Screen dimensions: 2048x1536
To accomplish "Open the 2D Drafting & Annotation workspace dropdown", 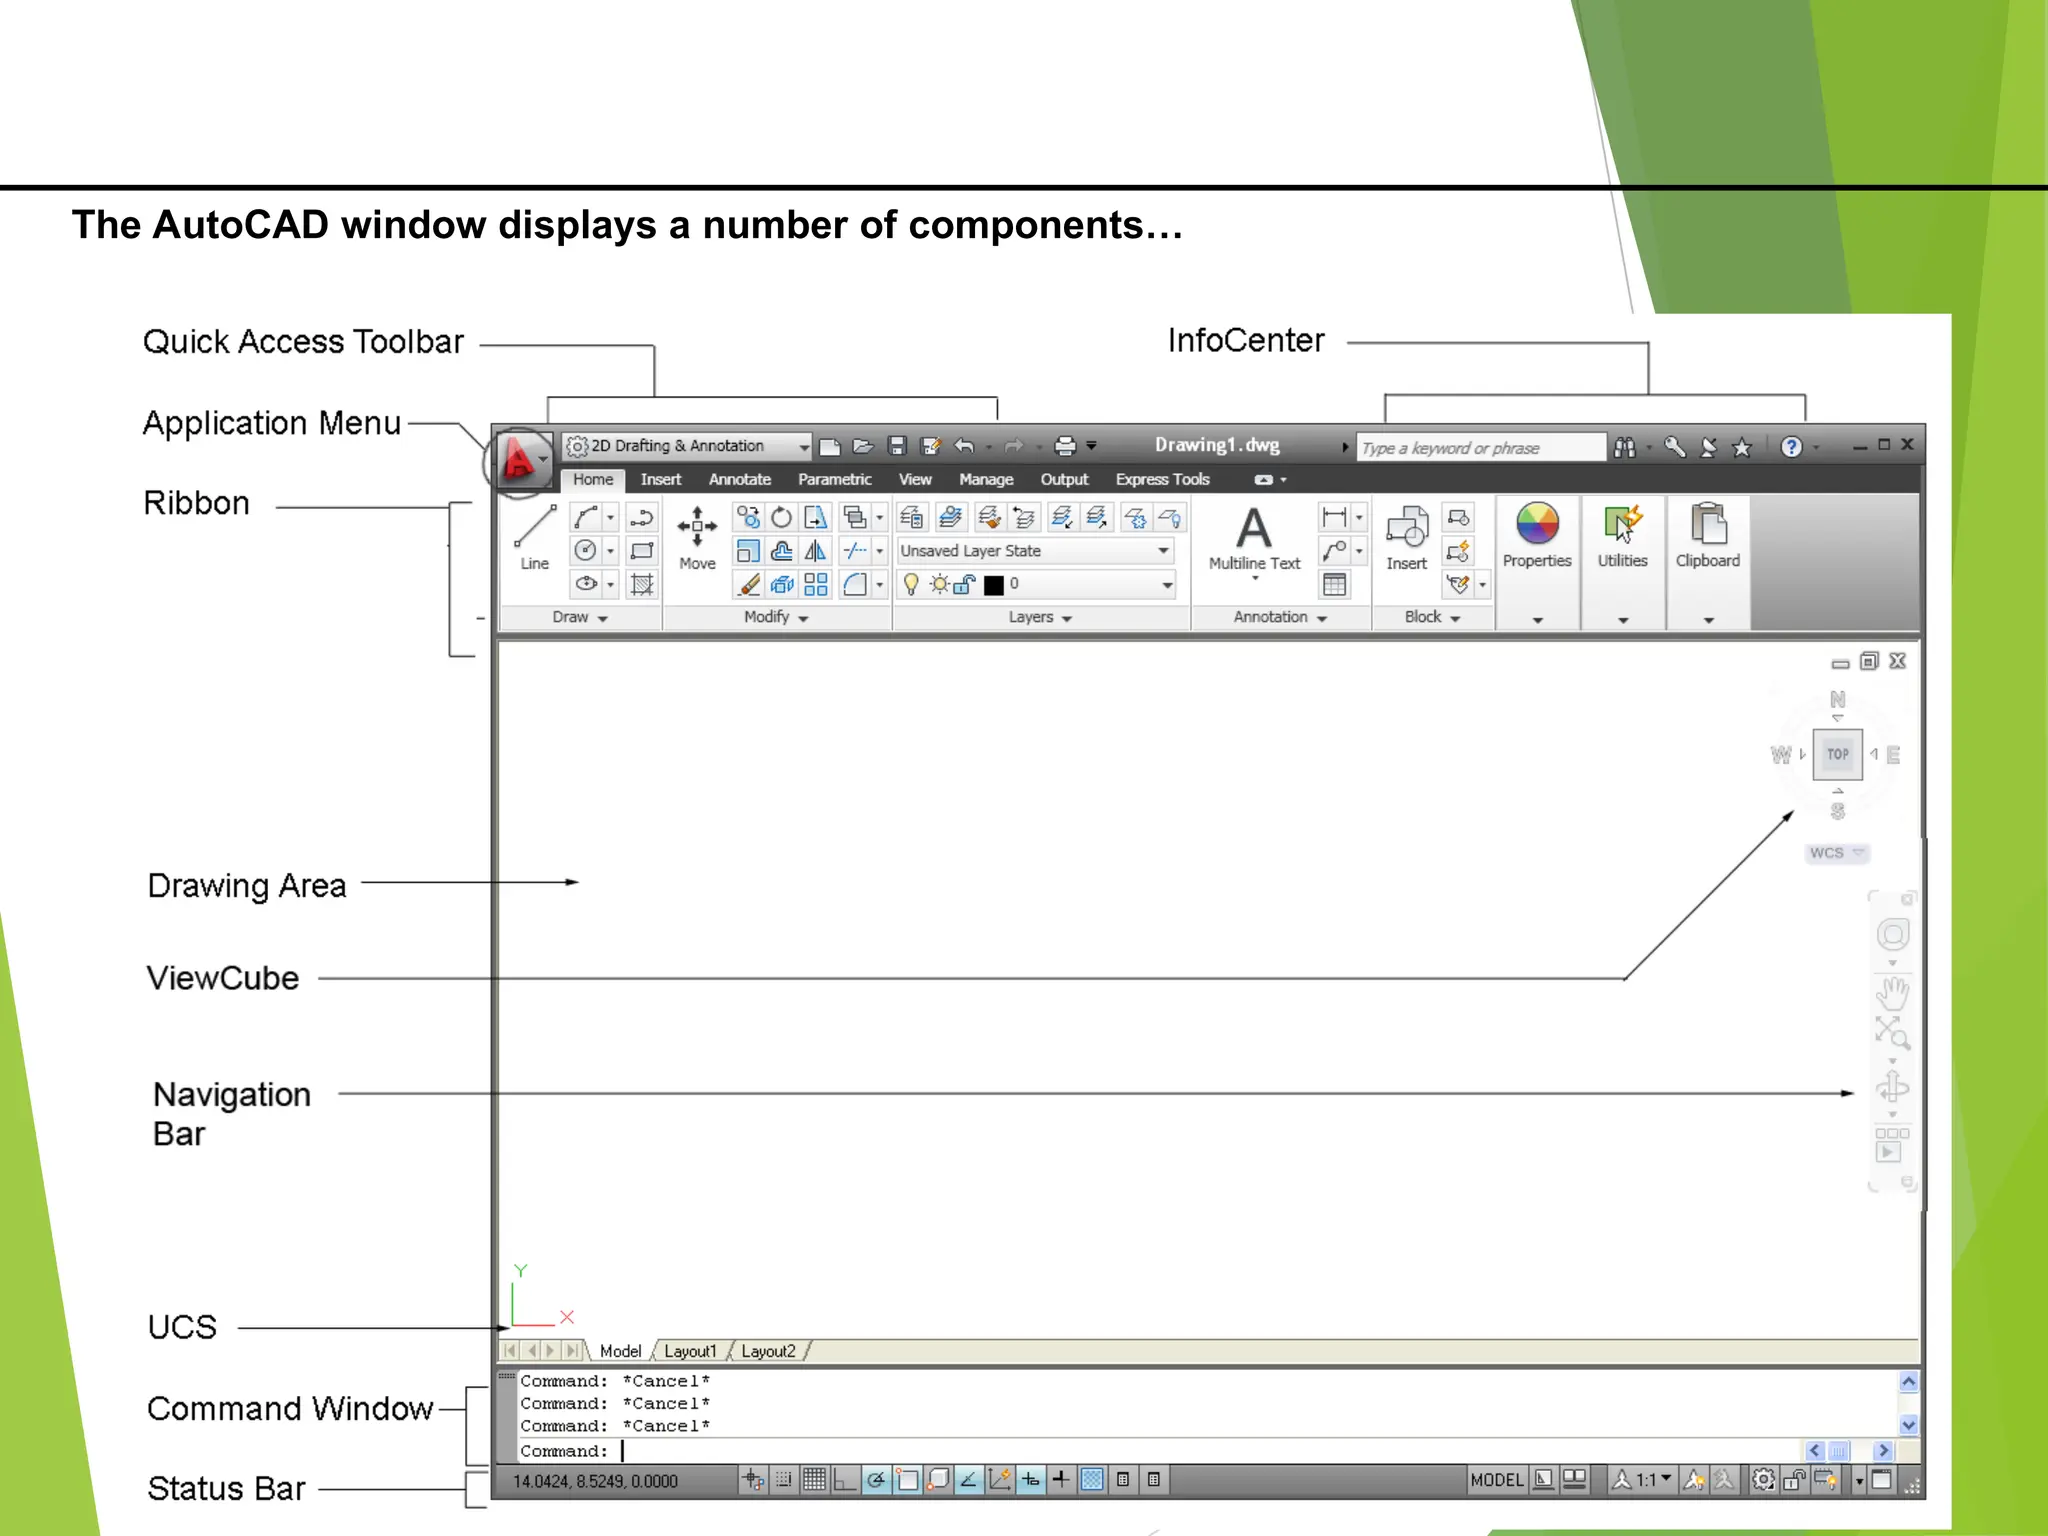I will click(x=688, y=446).
